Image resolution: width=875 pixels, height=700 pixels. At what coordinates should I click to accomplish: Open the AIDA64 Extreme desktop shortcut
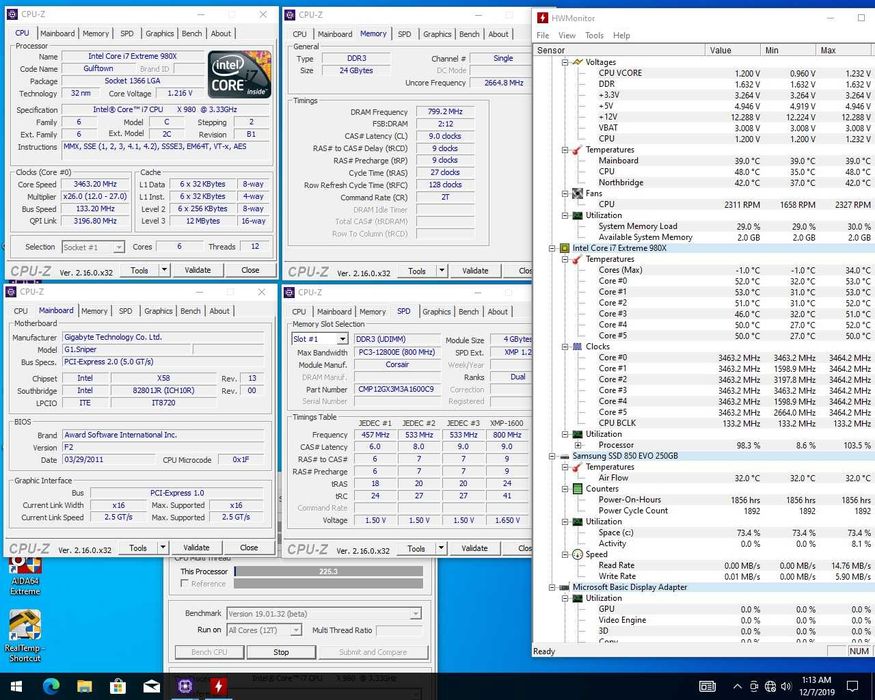[25, 575]
